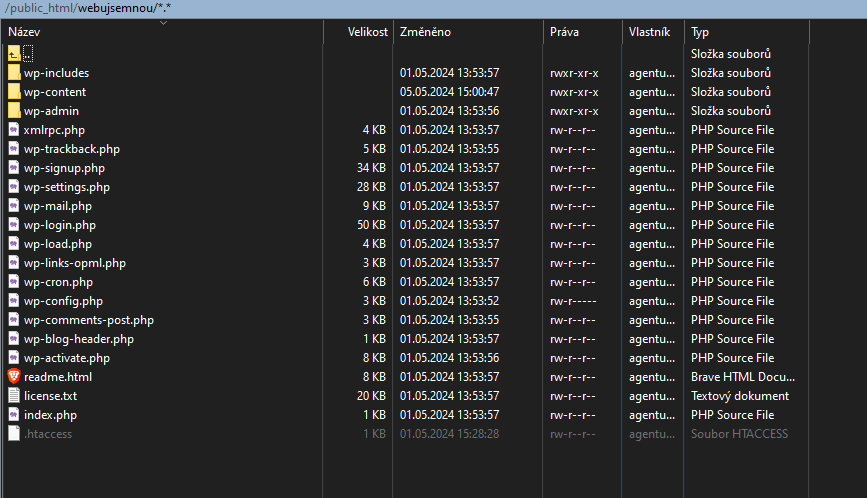
Task: Select the readme.html file name
Action: pos(58,376)
